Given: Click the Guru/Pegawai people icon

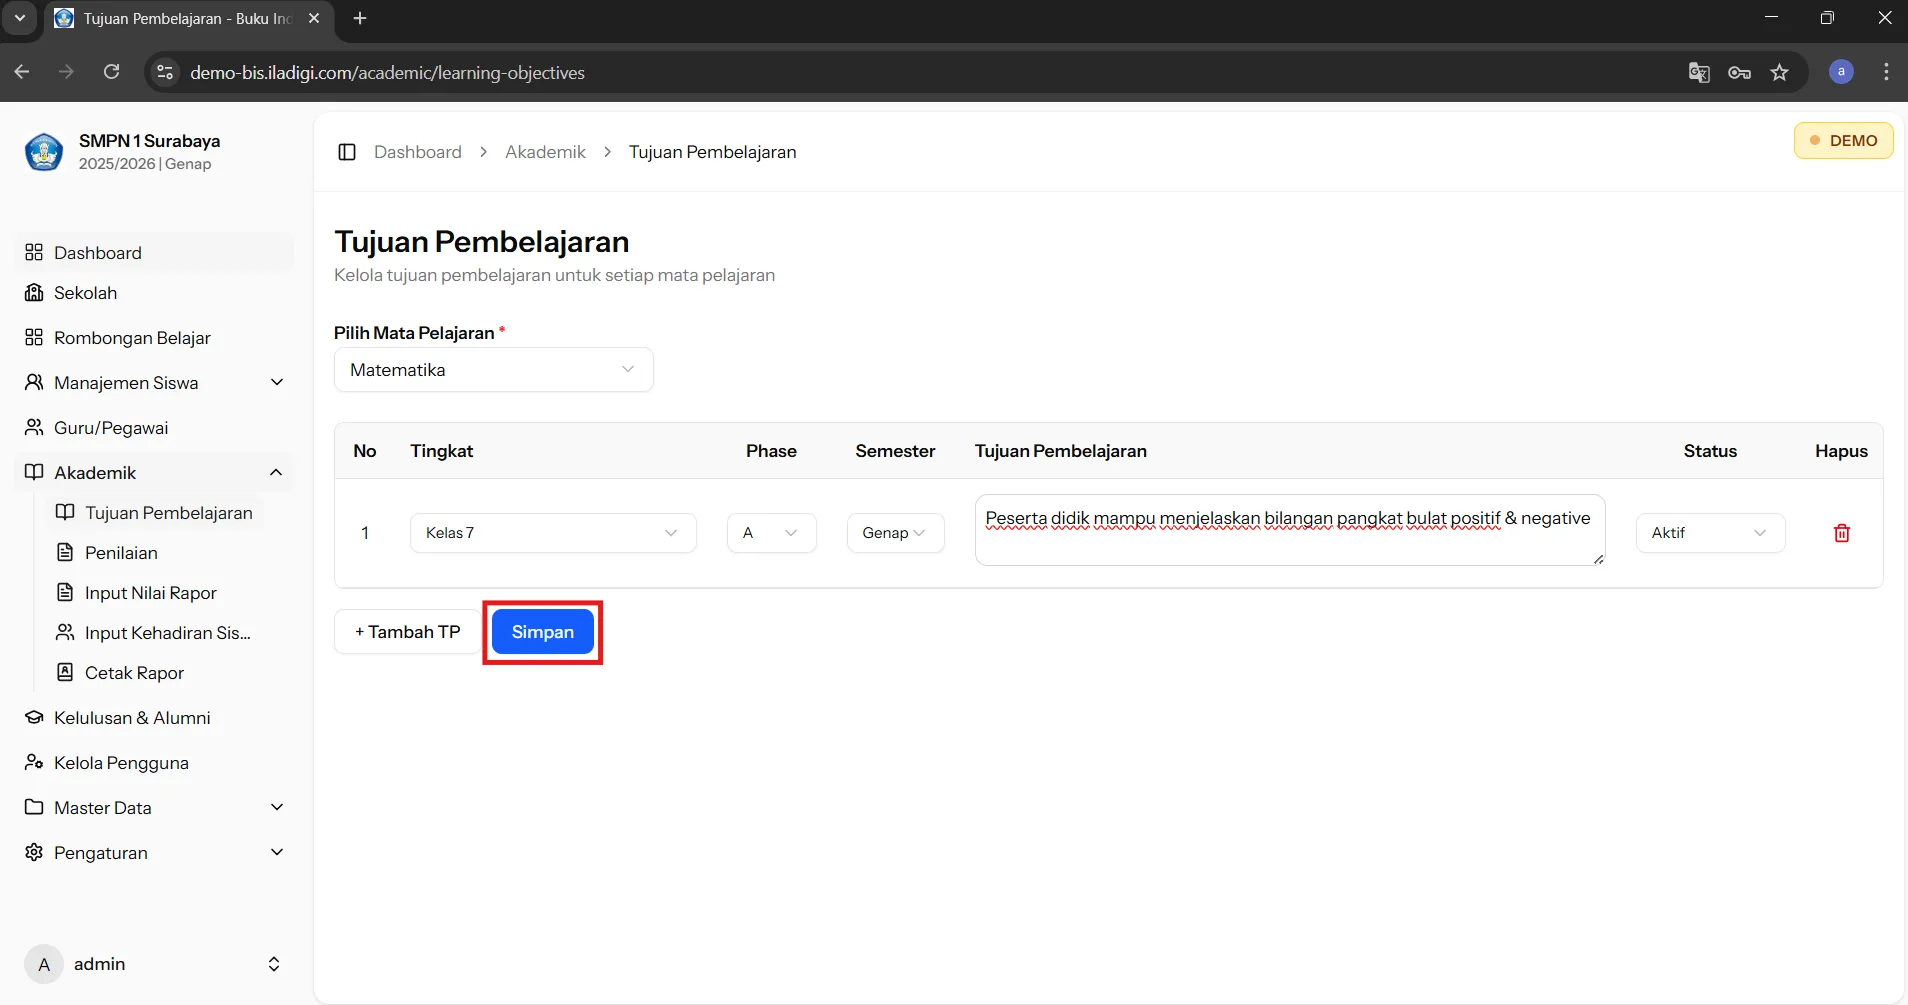Looking at the screenshot, I should [34, 427].
